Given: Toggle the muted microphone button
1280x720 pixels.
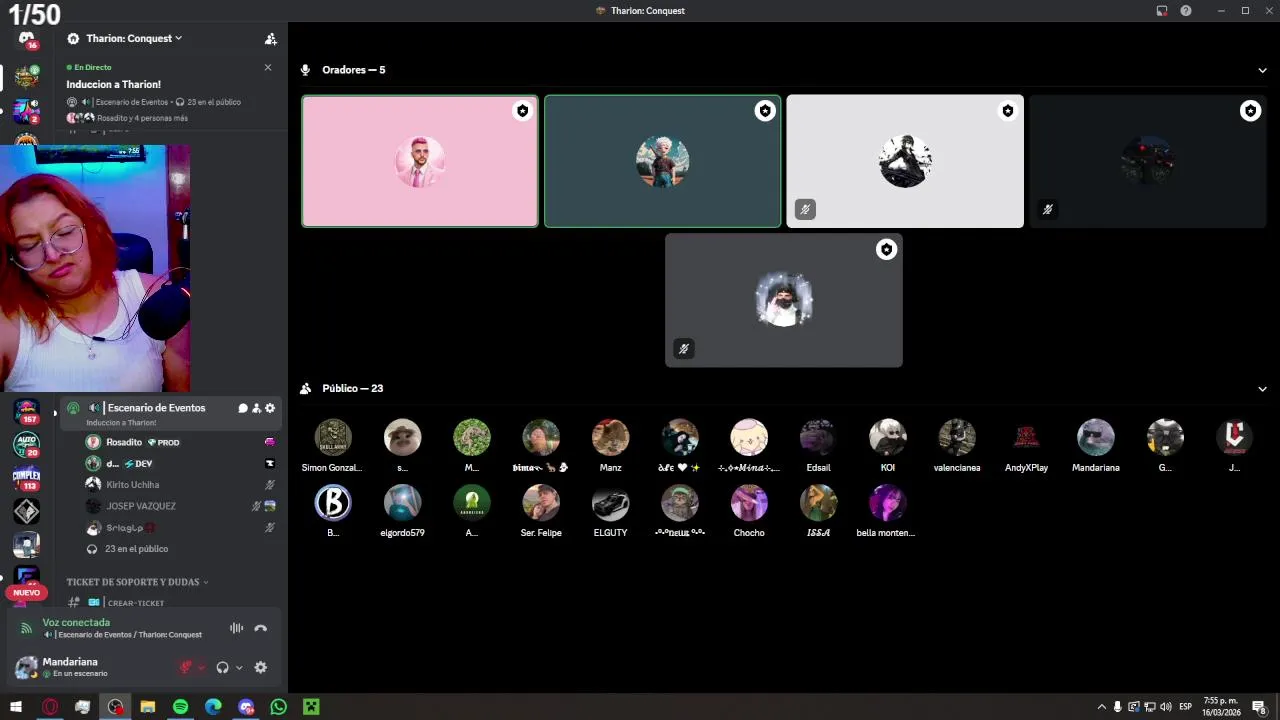Looking at the screenshot, I should 186,667.
